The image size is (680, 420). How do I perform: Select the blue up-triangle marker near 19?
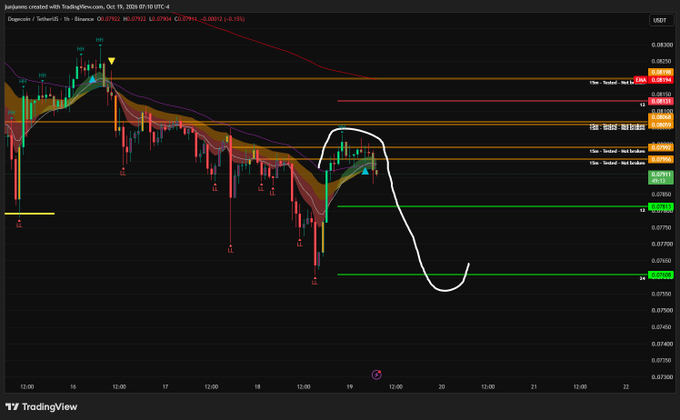[365, 171]
